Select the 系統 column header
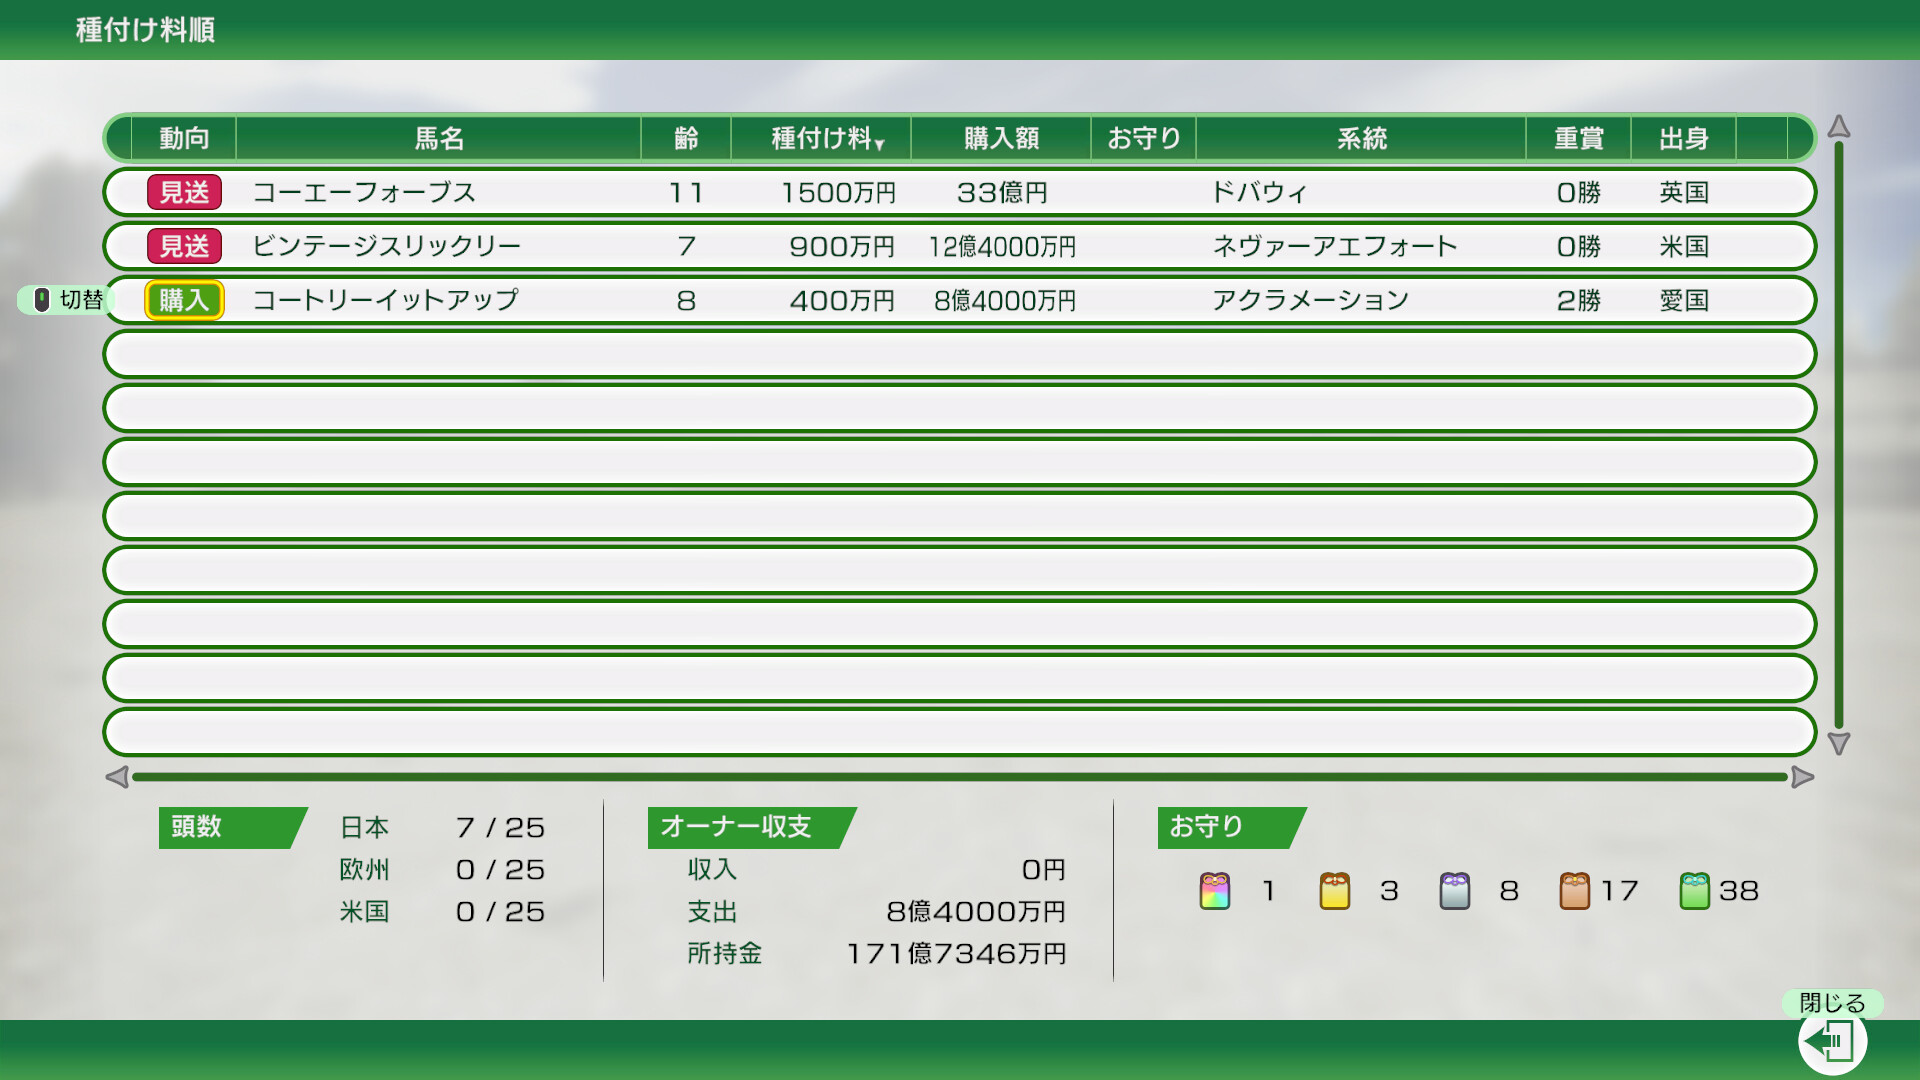The height and width of the screenshot is (1080, 1920). coord(1362,138)
